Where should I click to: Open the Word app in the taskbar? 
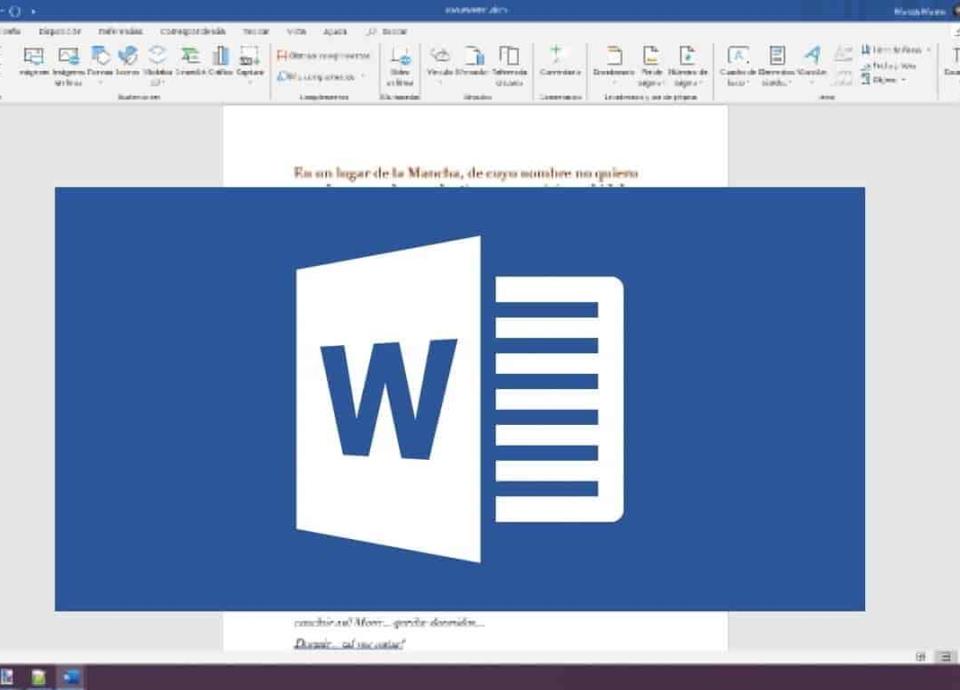pos(70,677)
